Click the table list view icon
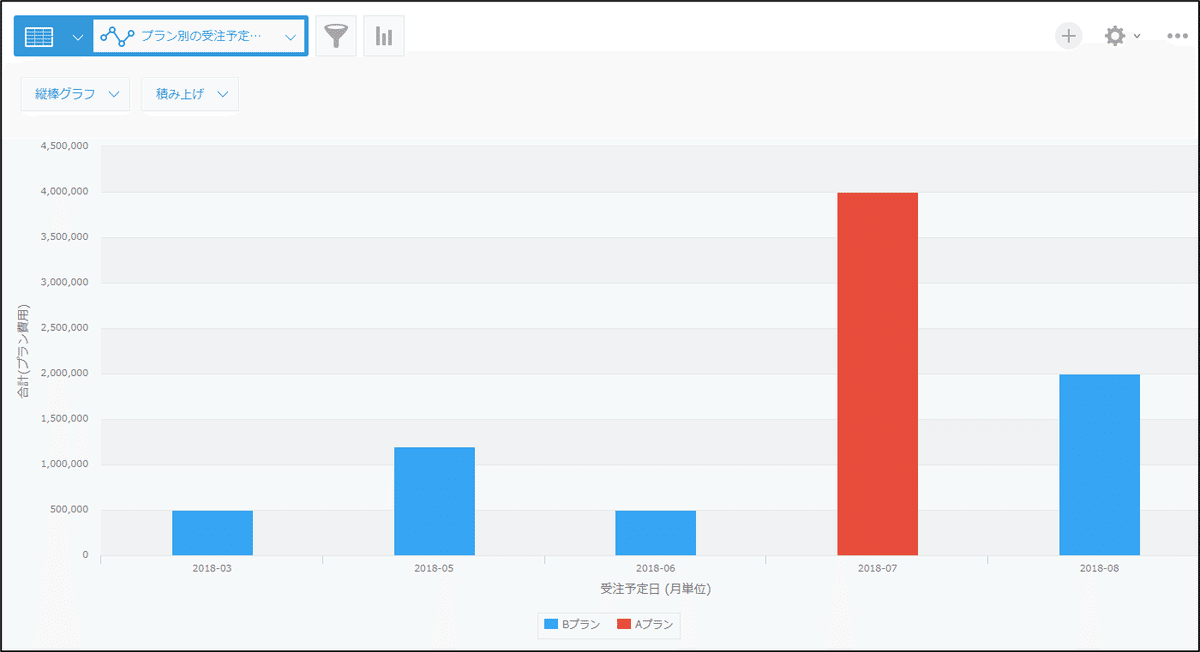The image size is (1200, 652). [39, 37]
